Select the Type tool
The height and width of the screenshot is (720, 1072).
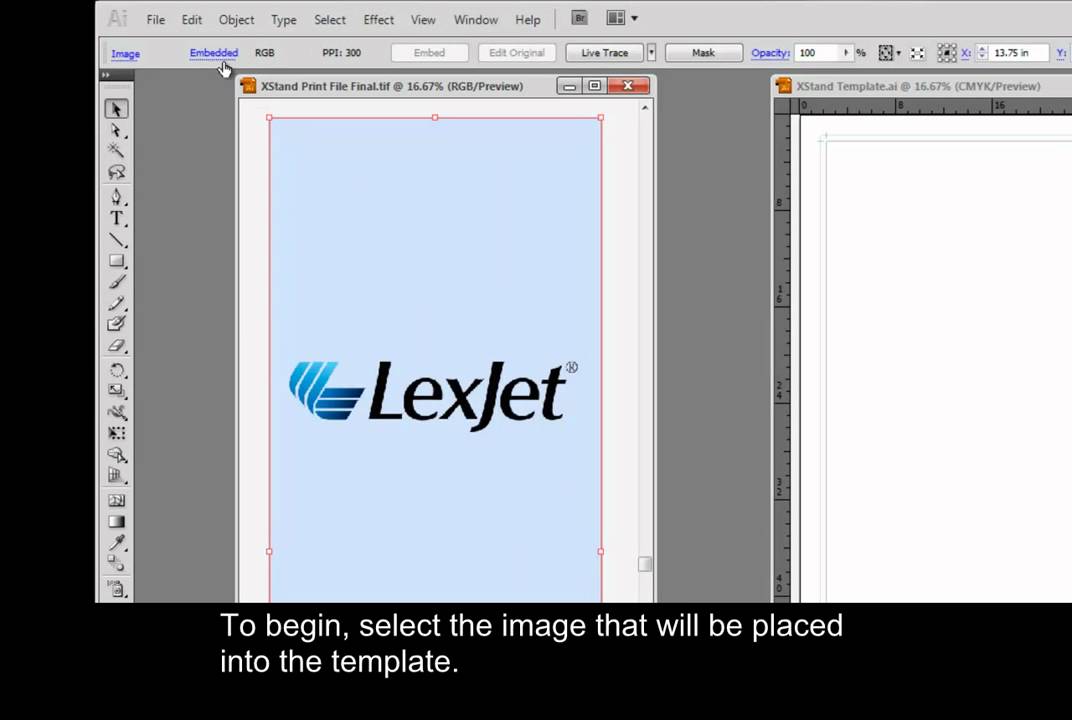(116, 218)
